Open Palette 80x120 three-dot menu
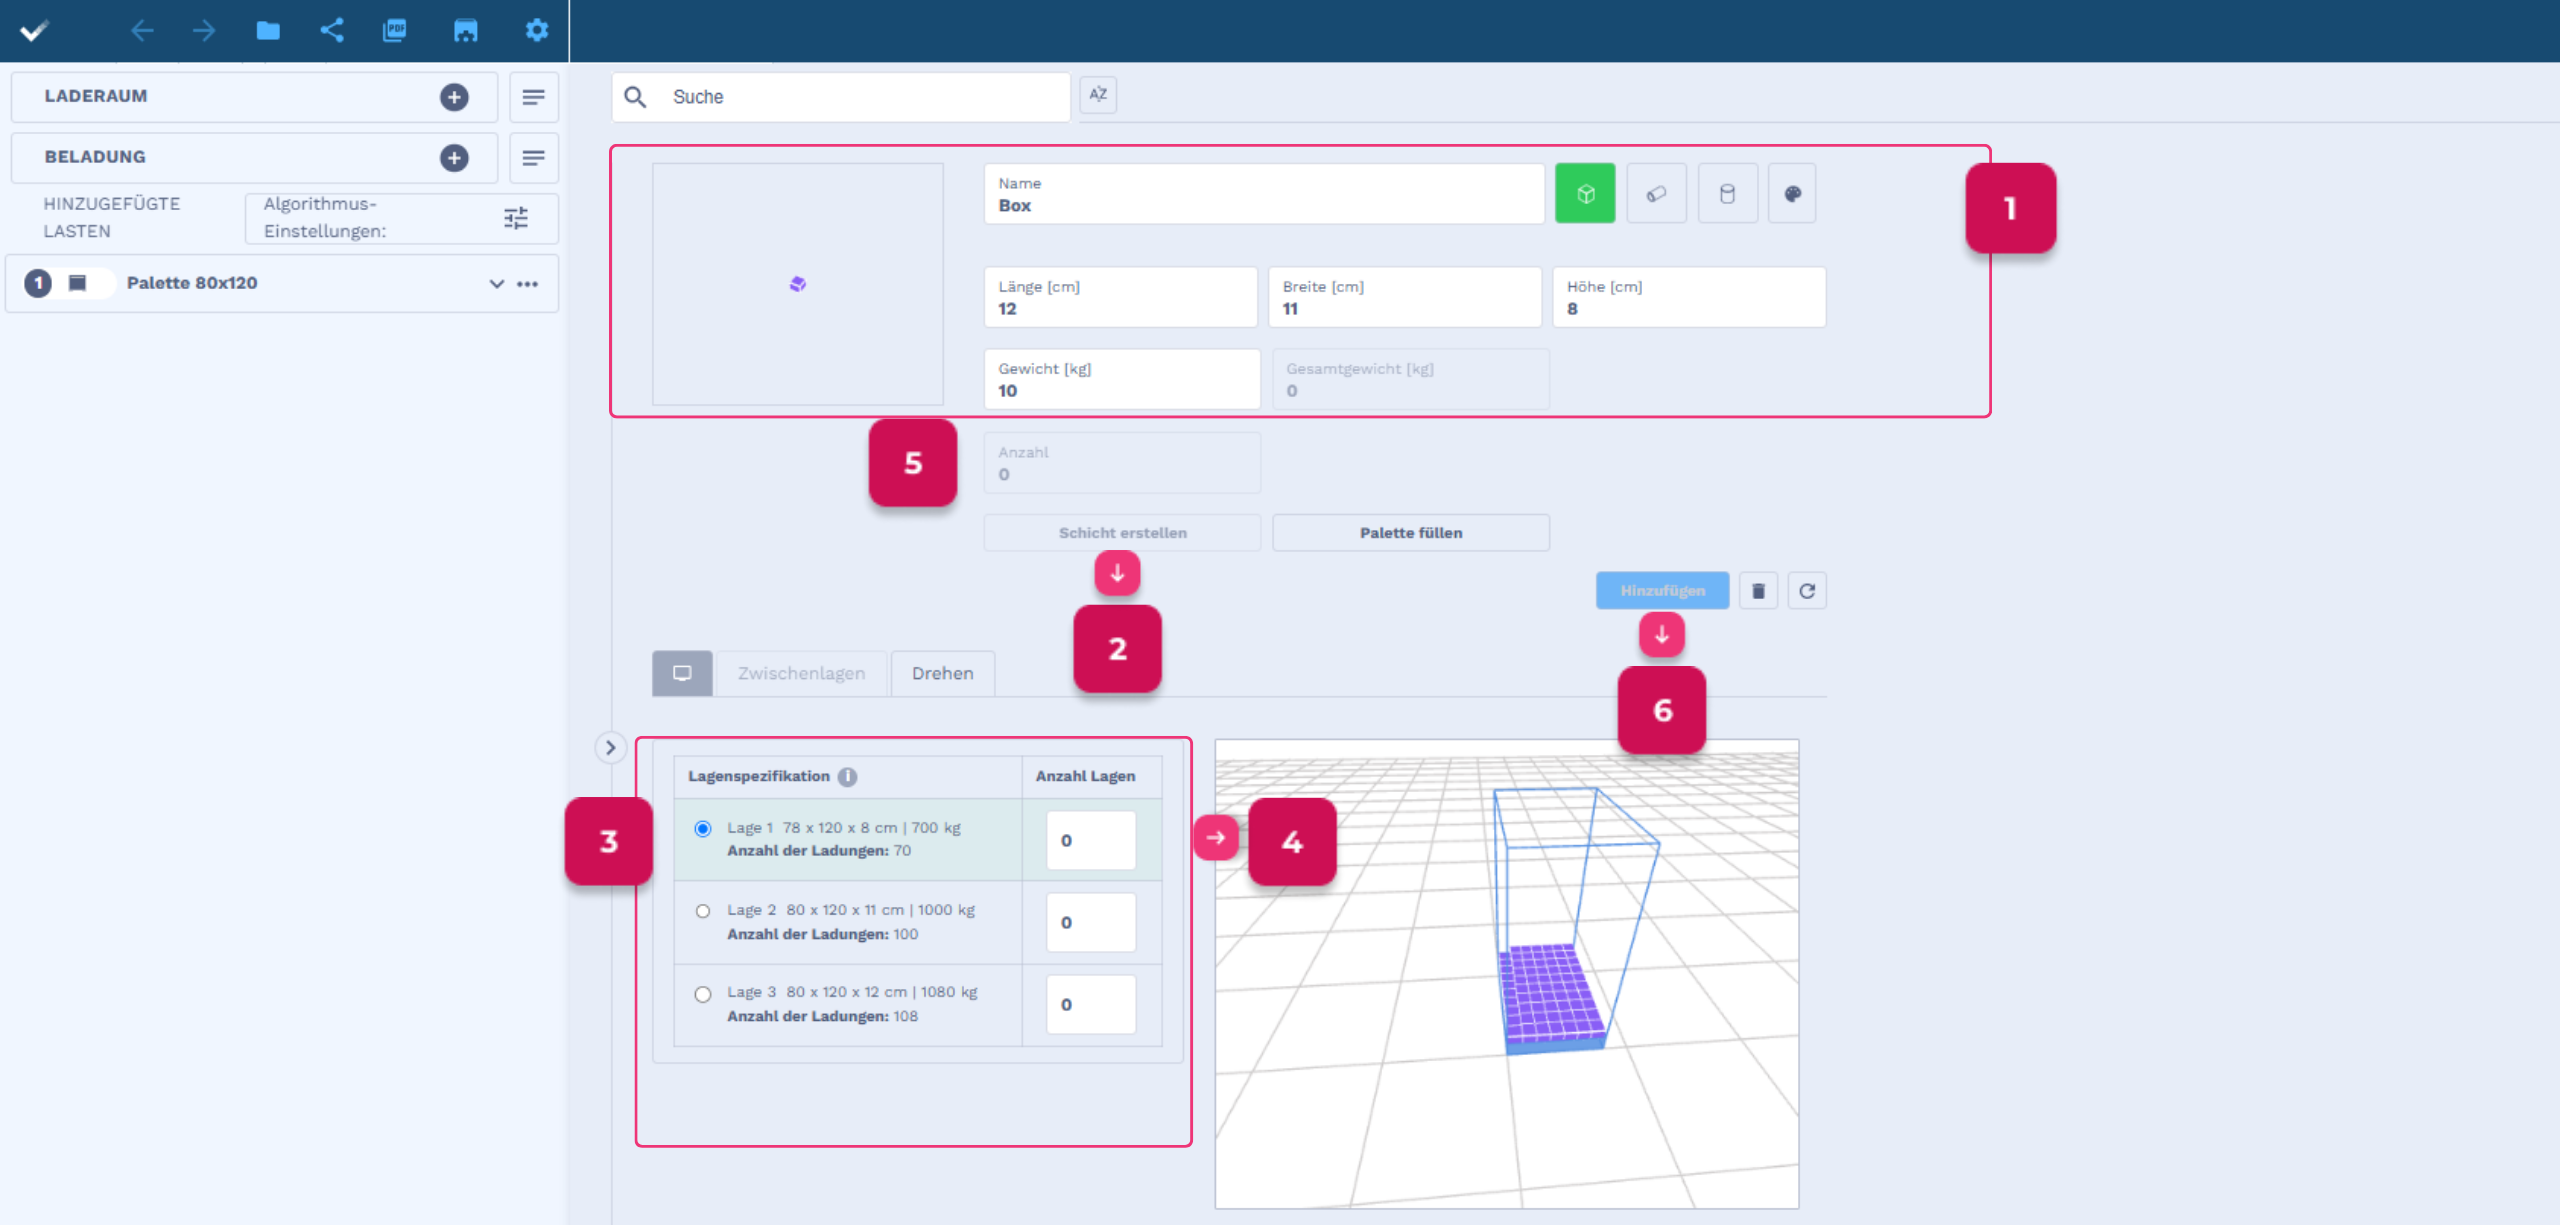This screenshot has width=2560, height=1225. click(x=528, y=284)
